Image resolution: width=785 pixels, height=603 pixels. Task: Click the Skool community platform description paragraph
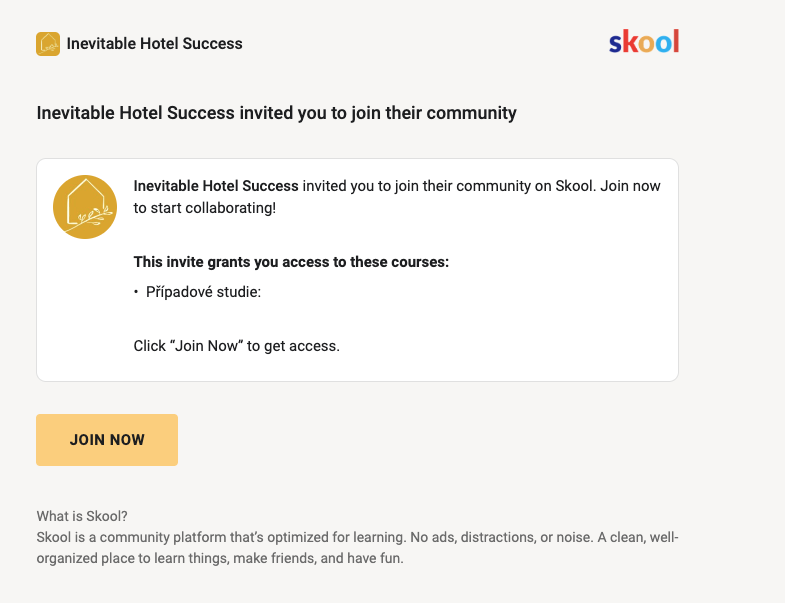coord(357,547)
